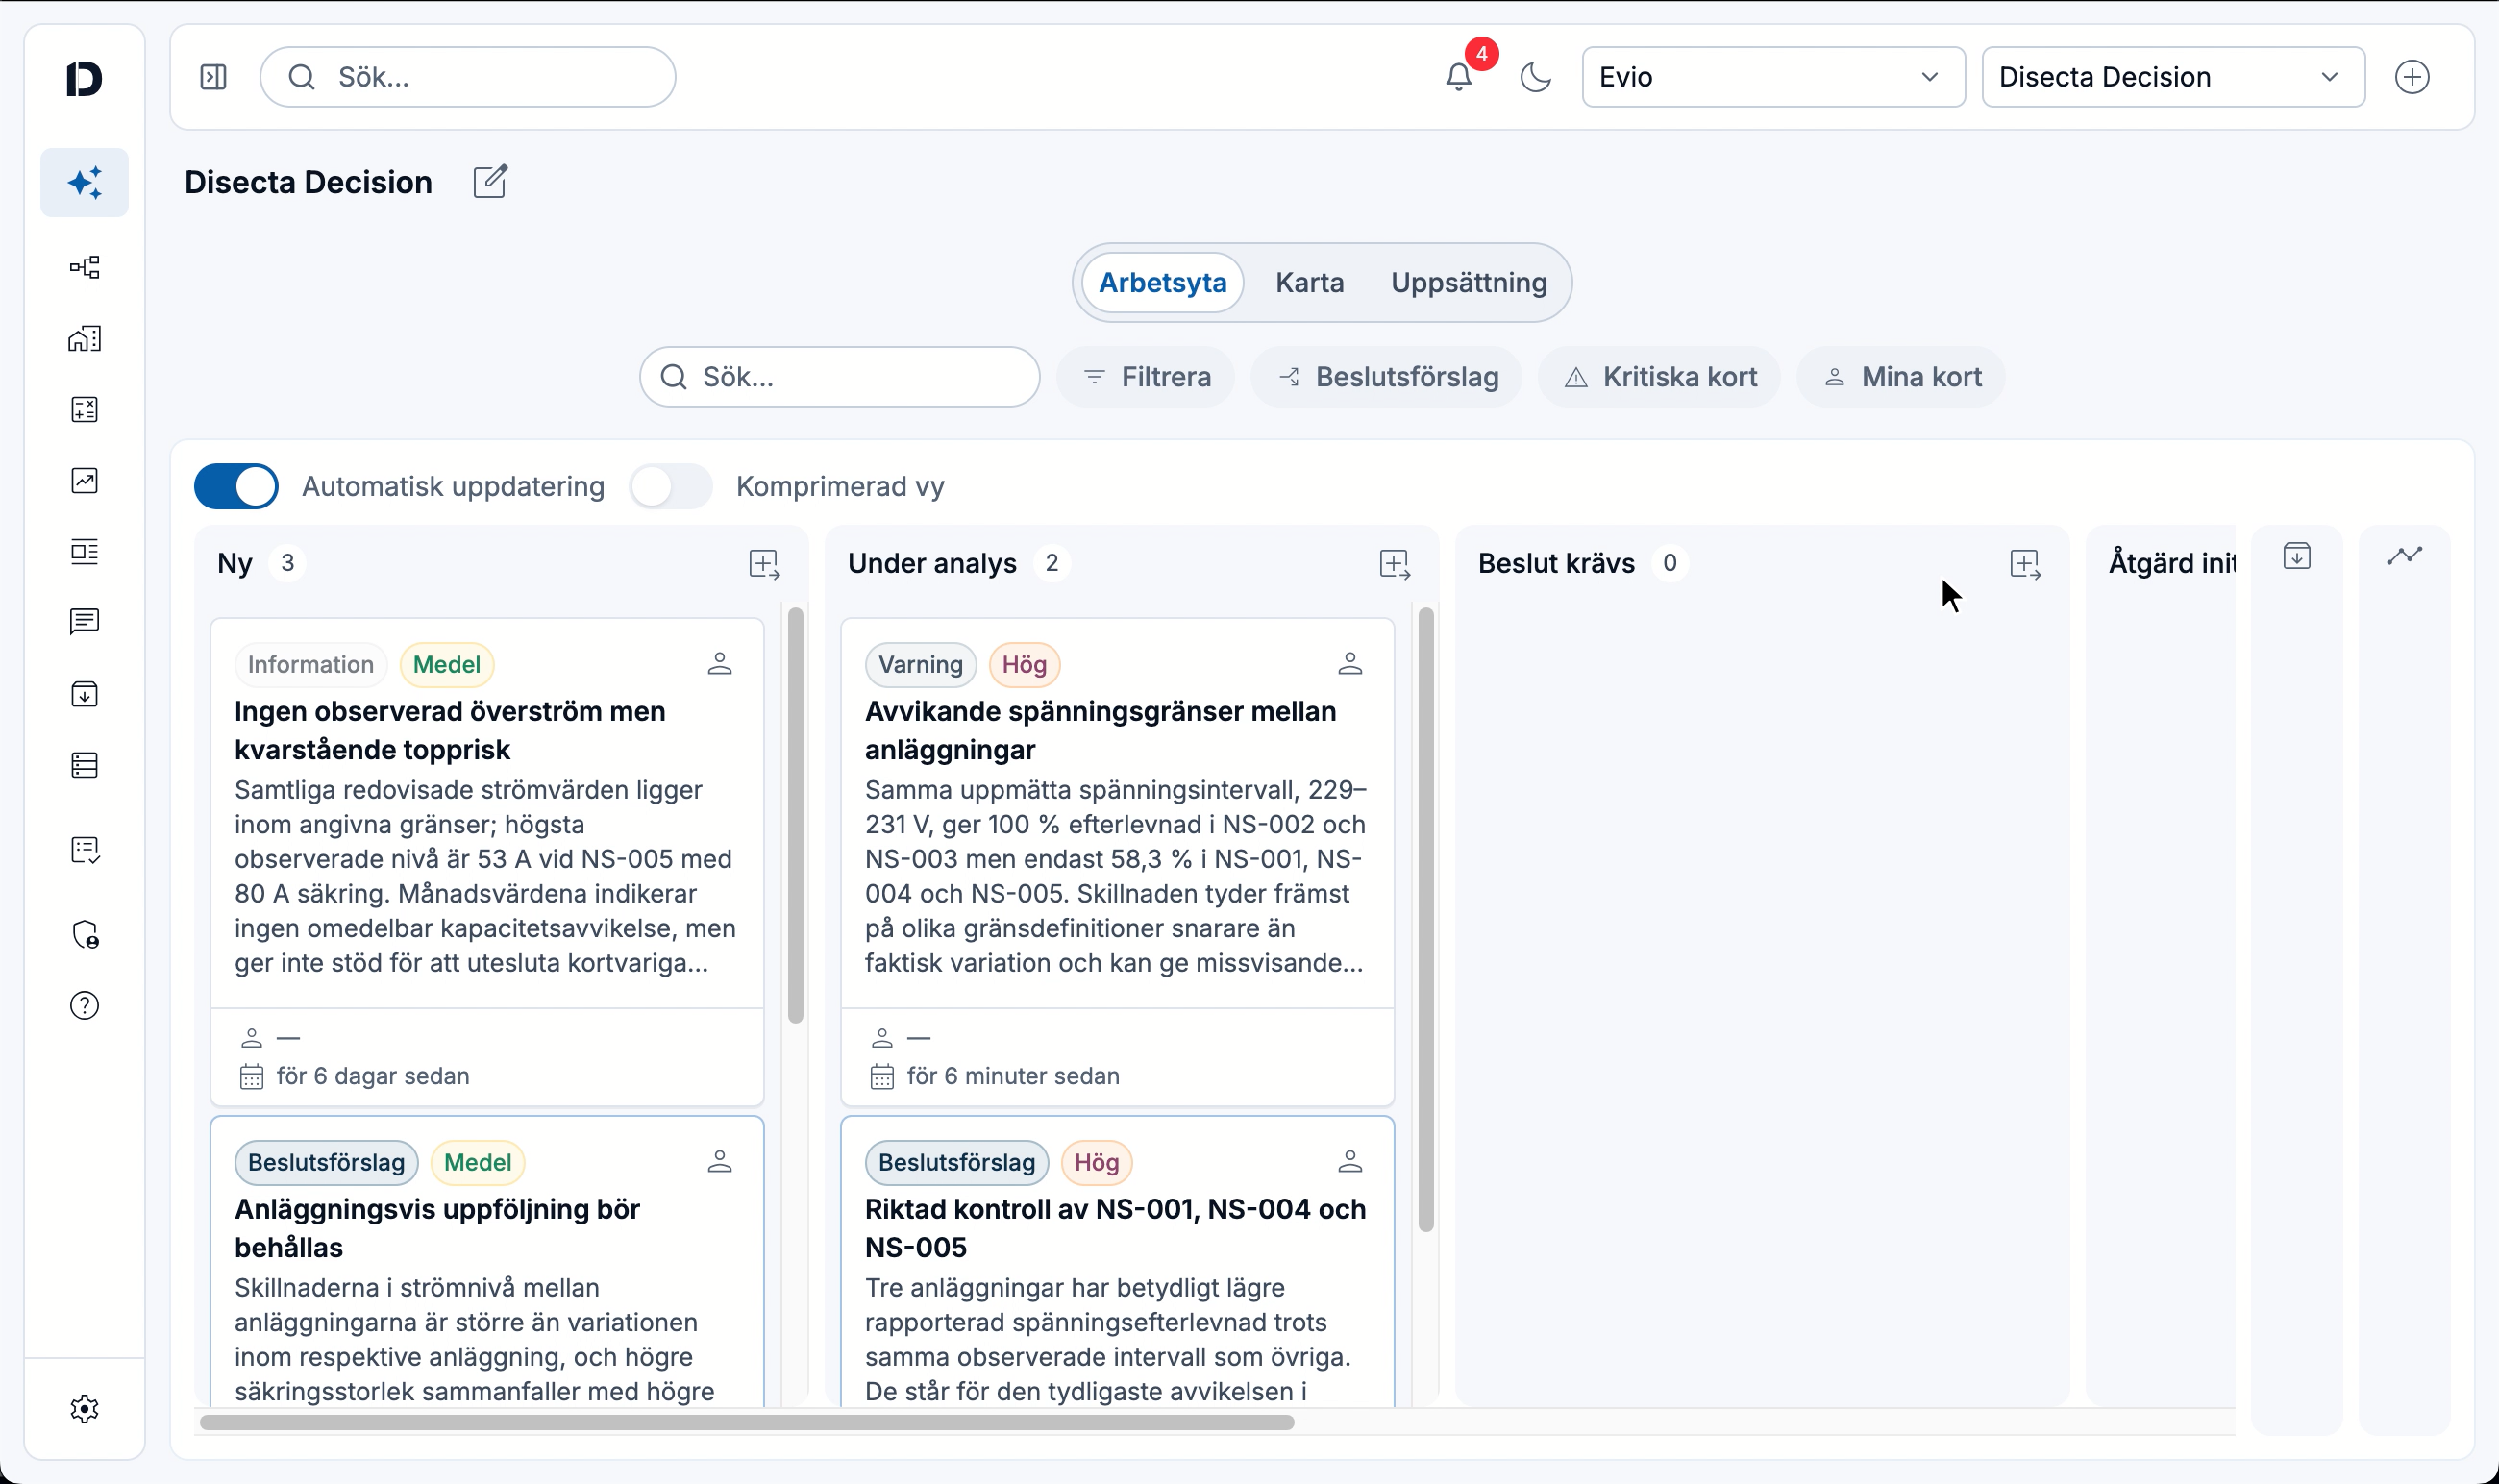Add card to Beslut krävs column

tap(2025, 564)
